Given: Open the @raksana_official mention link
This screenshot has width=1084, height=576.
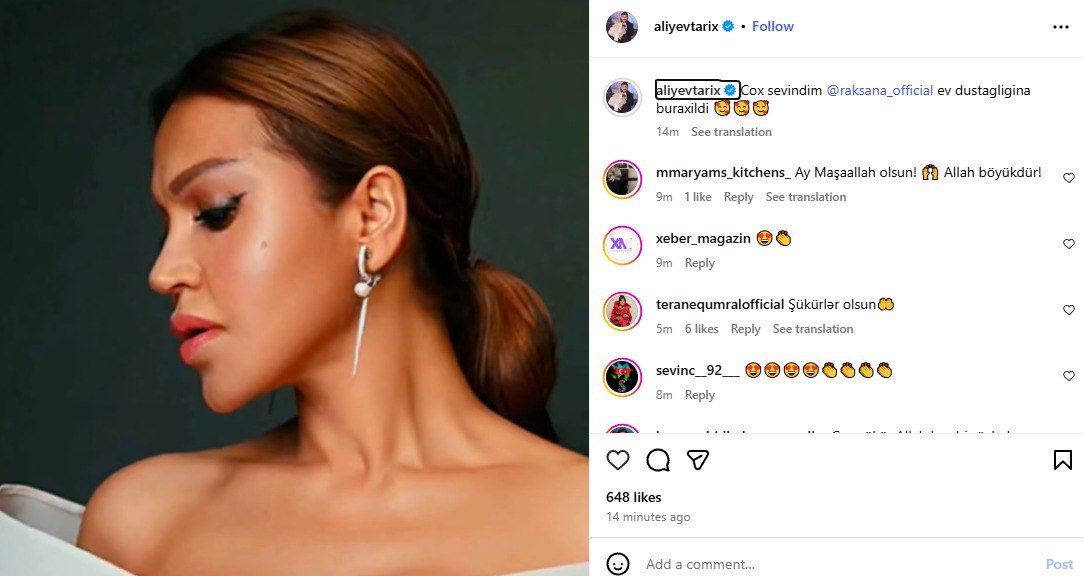Looking at the screenshot, I should (x=880, y=90).
